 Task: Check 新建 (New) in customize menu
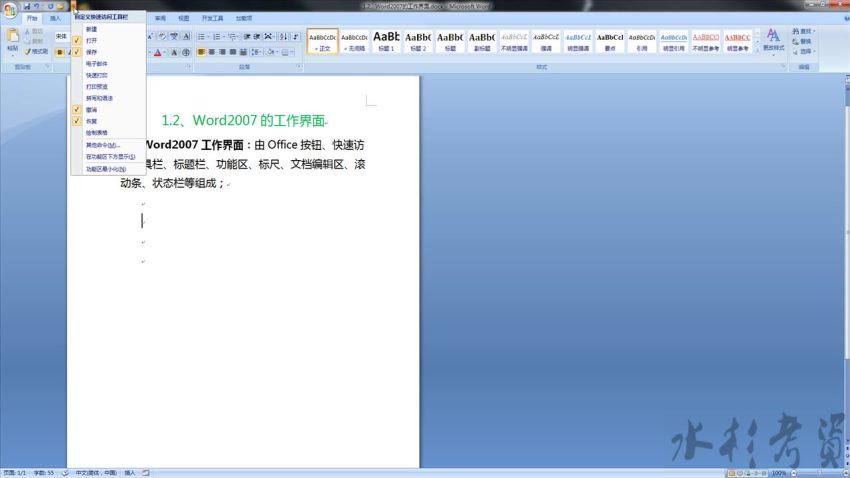tap(108, 29)
